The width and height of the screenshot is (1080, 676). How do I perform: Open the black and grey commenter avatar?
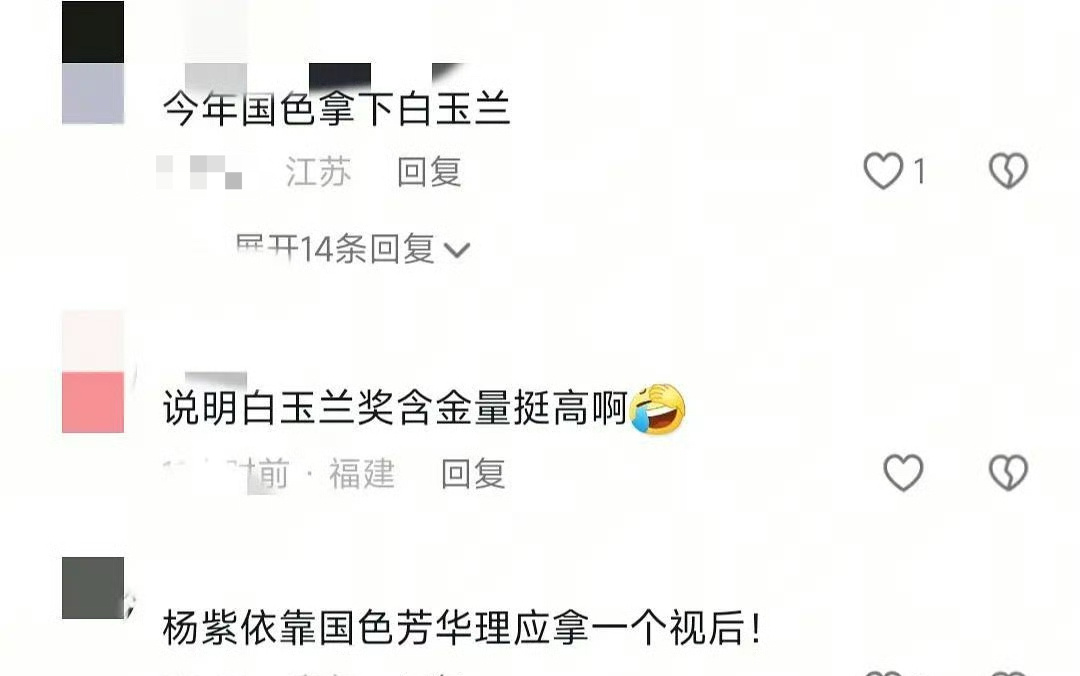click(x=93, y=63)
